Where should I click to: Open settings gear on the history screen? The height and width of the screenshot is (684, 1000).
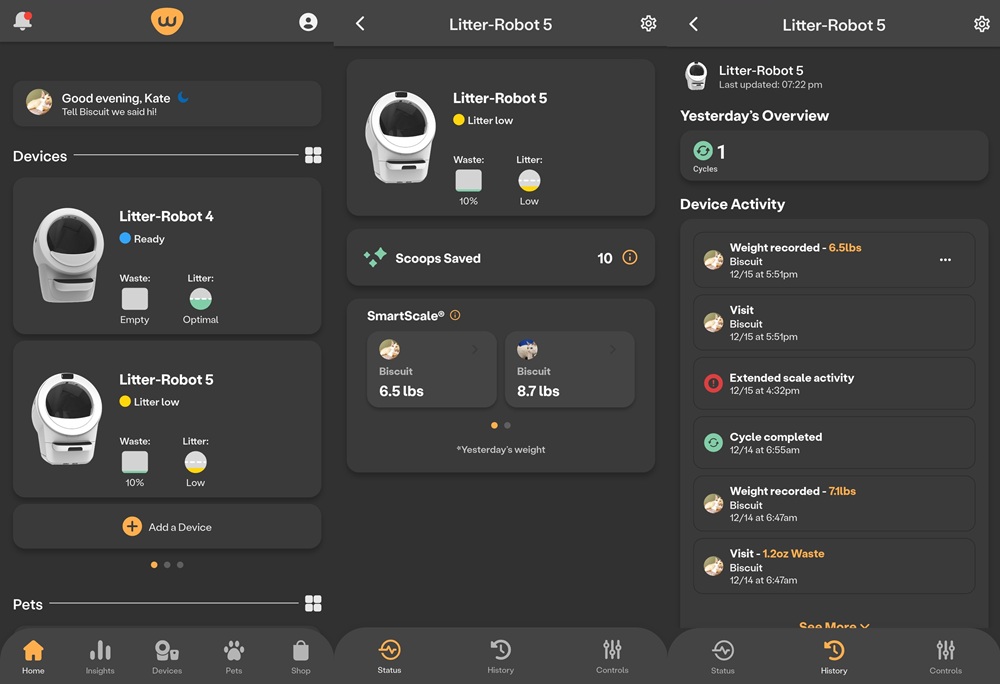982,24
